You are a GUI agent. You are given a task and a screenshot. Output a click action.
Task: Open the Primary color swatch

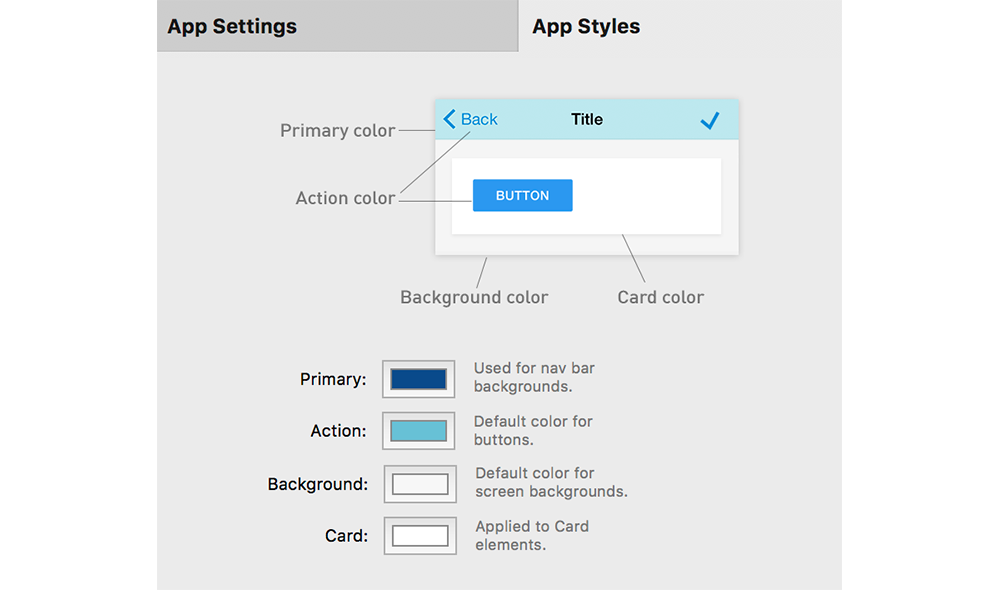[418, 379]
